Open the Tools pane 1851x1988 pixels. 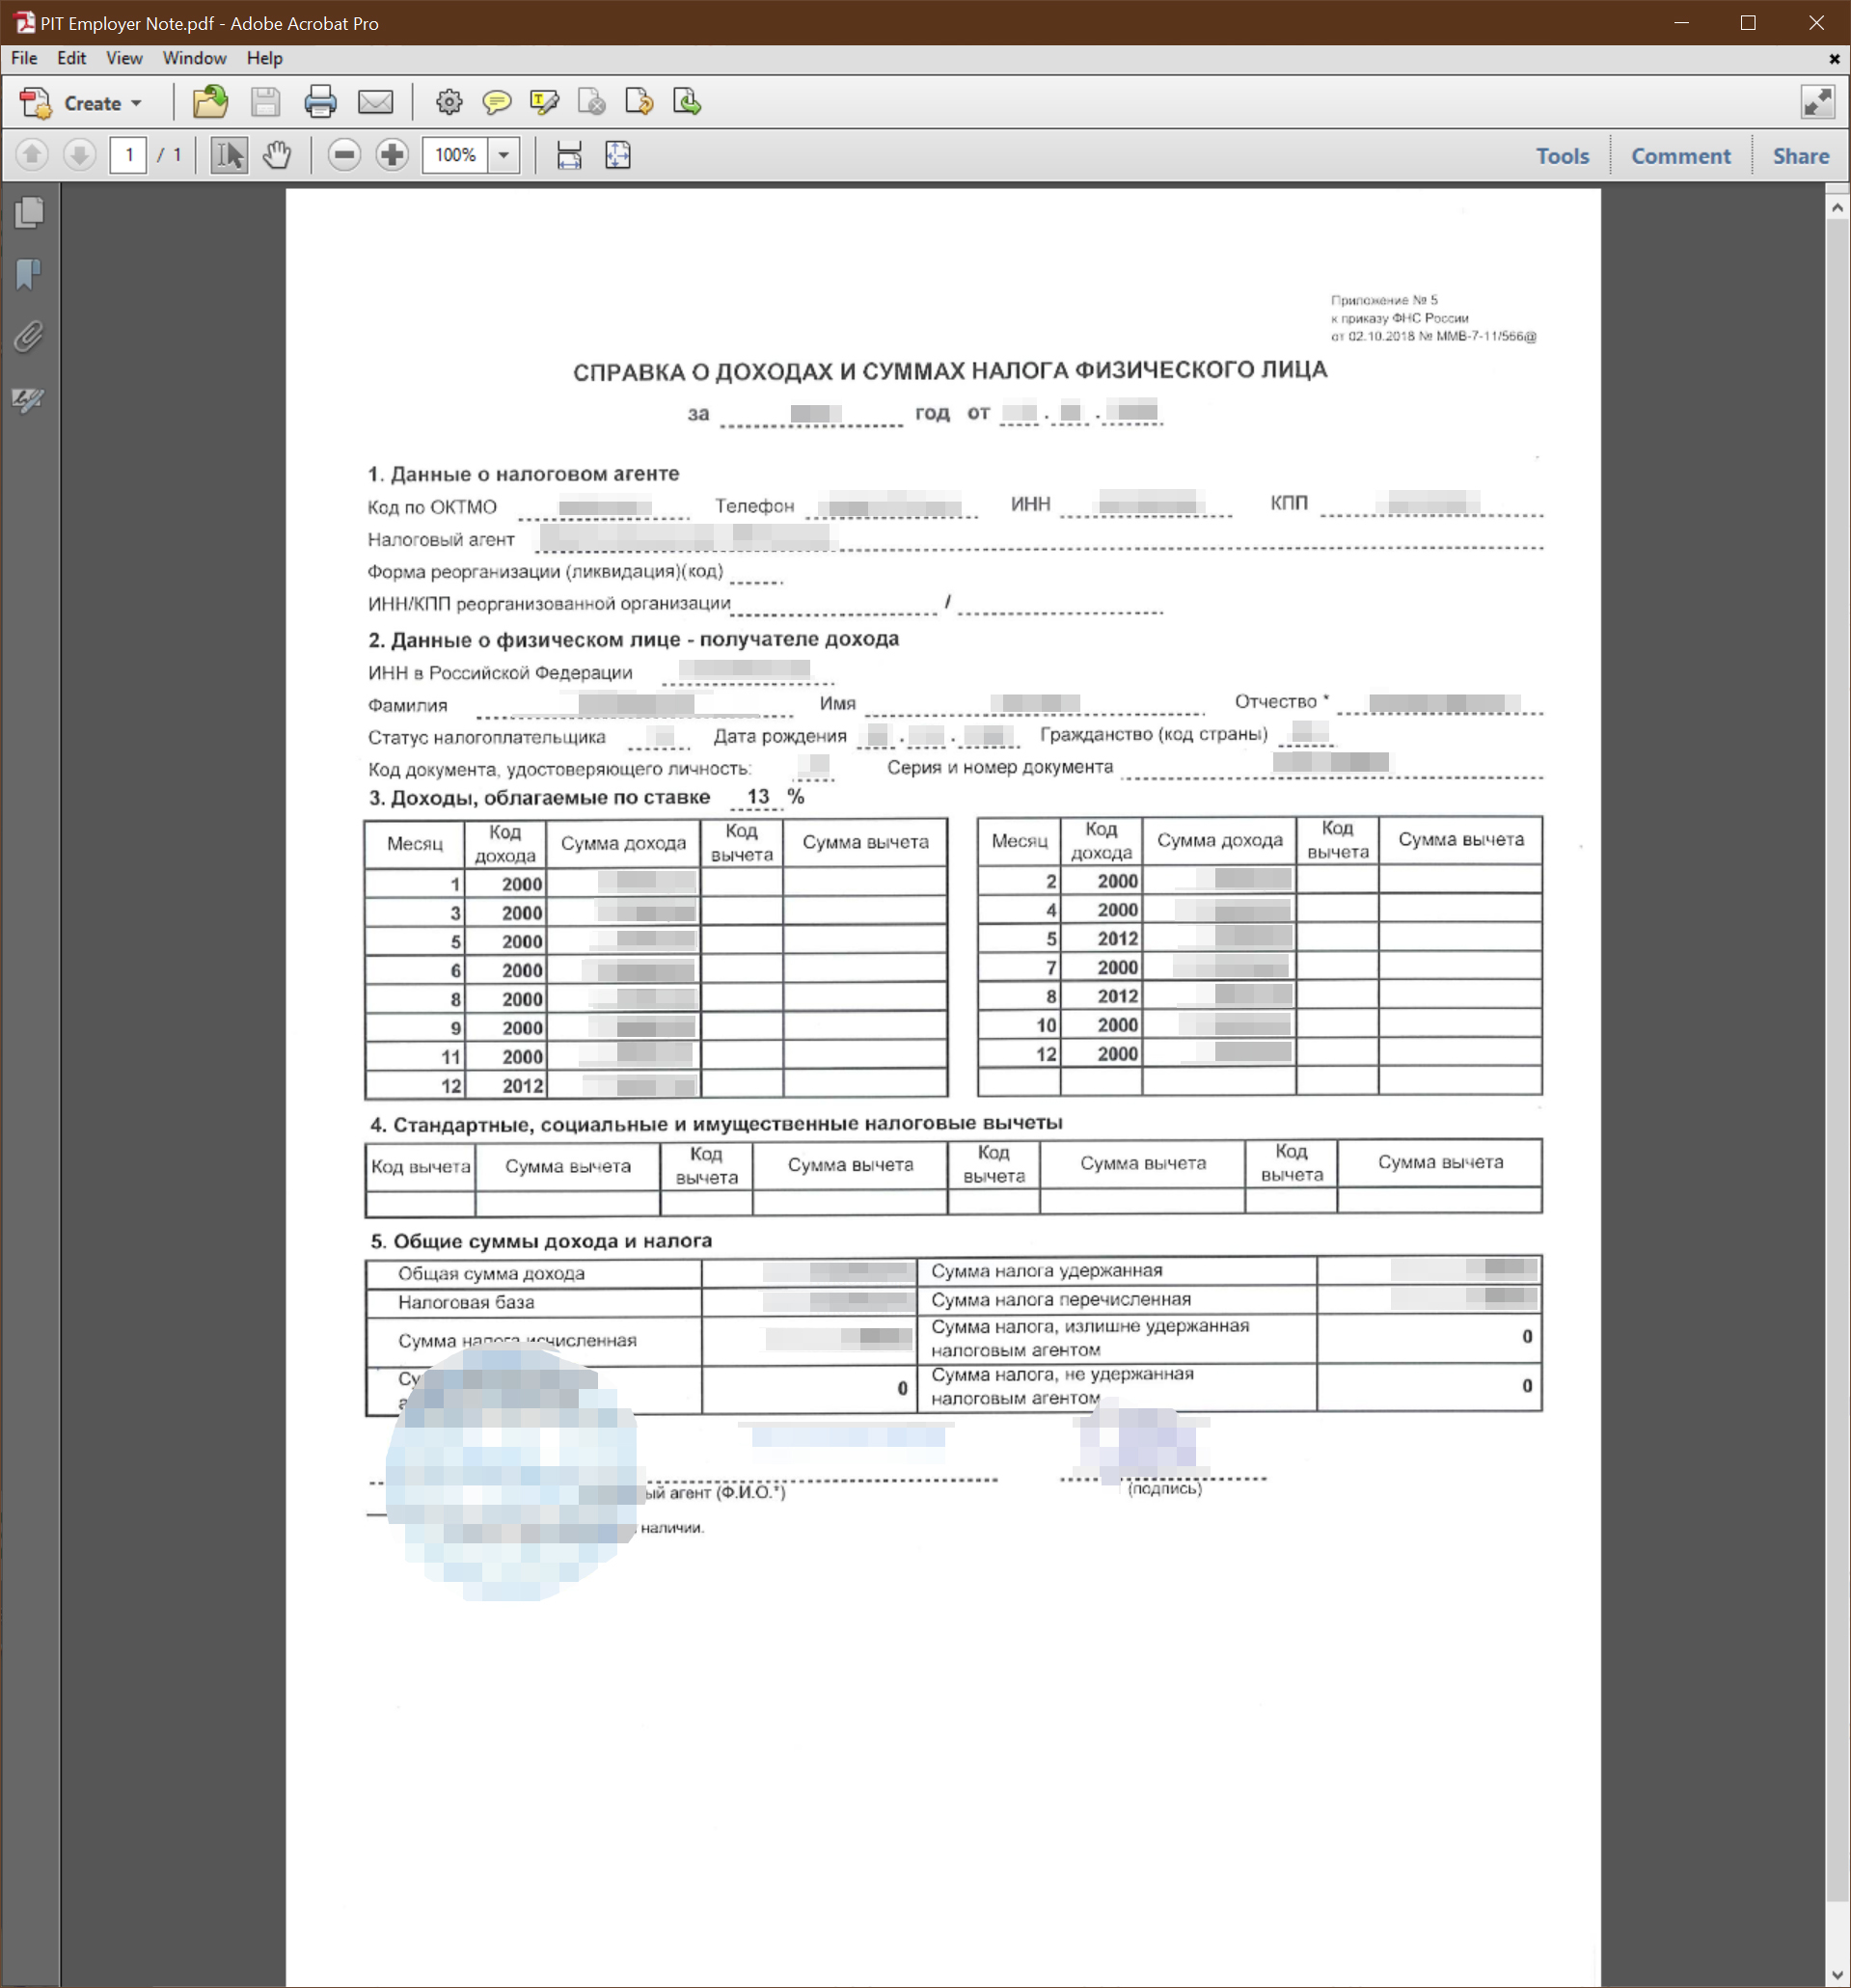[x=1562, y=156]
